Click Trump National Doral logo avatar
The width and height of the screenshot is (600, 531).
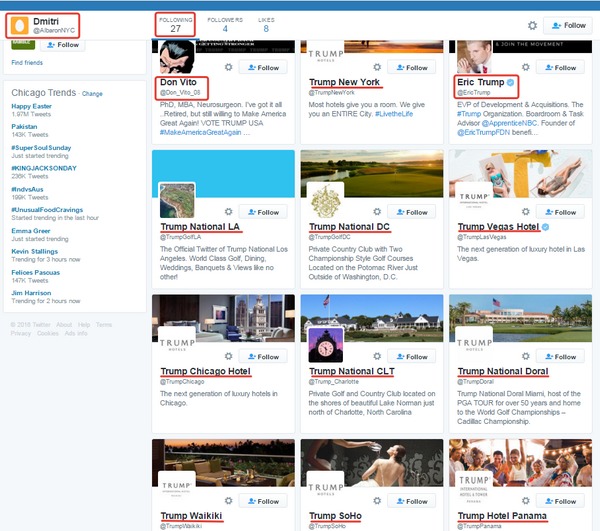point(474,345)
